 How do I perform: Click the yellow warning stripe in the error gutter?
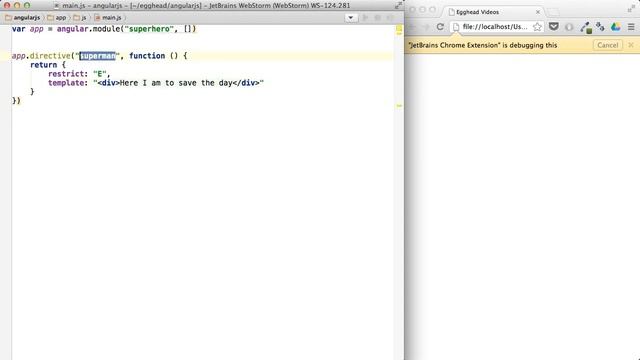(399, 106)
